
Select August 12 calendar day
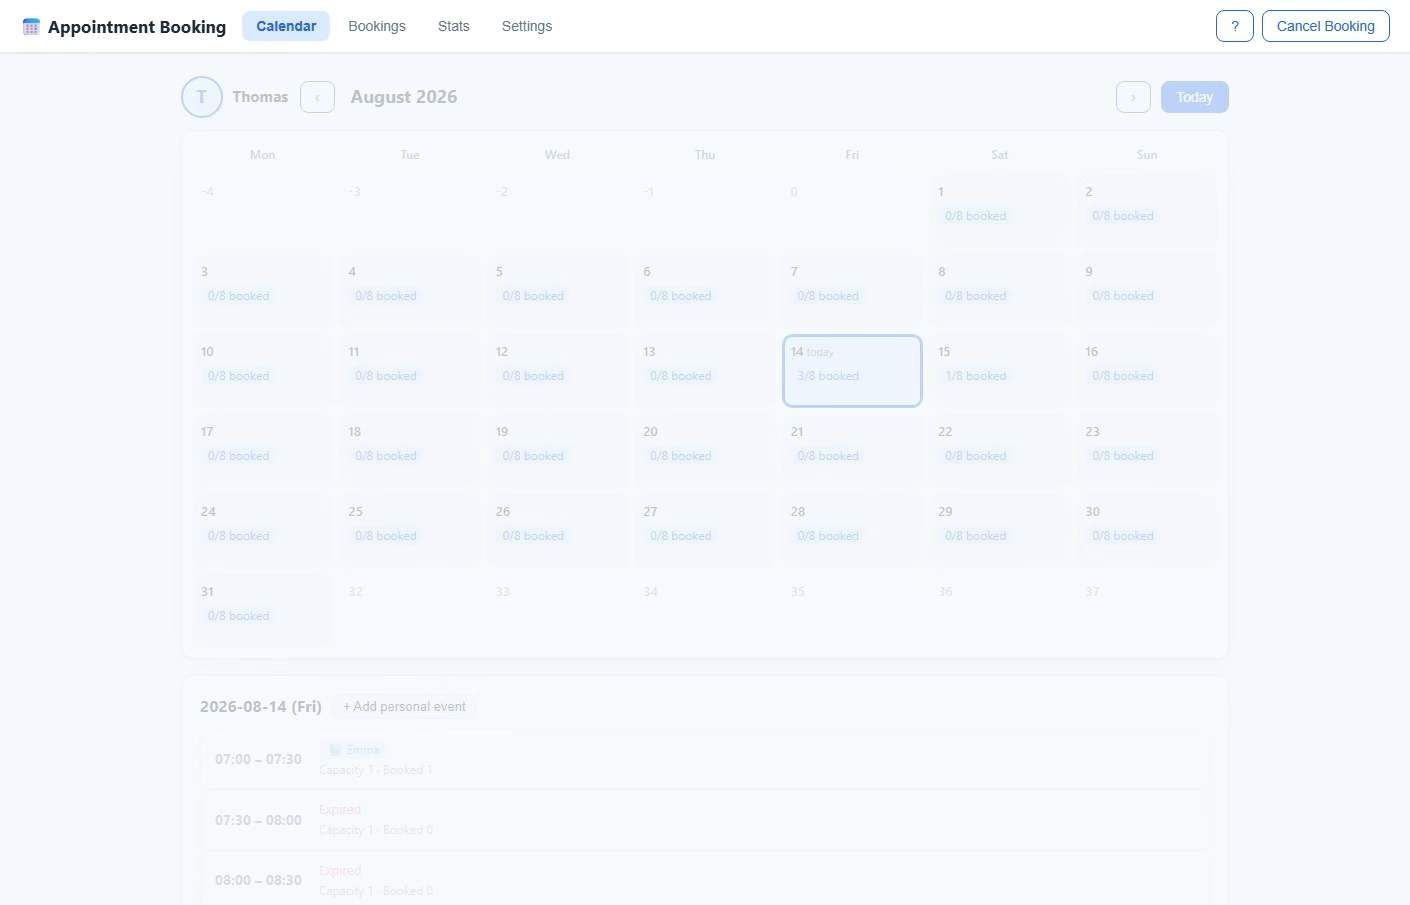pos(557,371)
